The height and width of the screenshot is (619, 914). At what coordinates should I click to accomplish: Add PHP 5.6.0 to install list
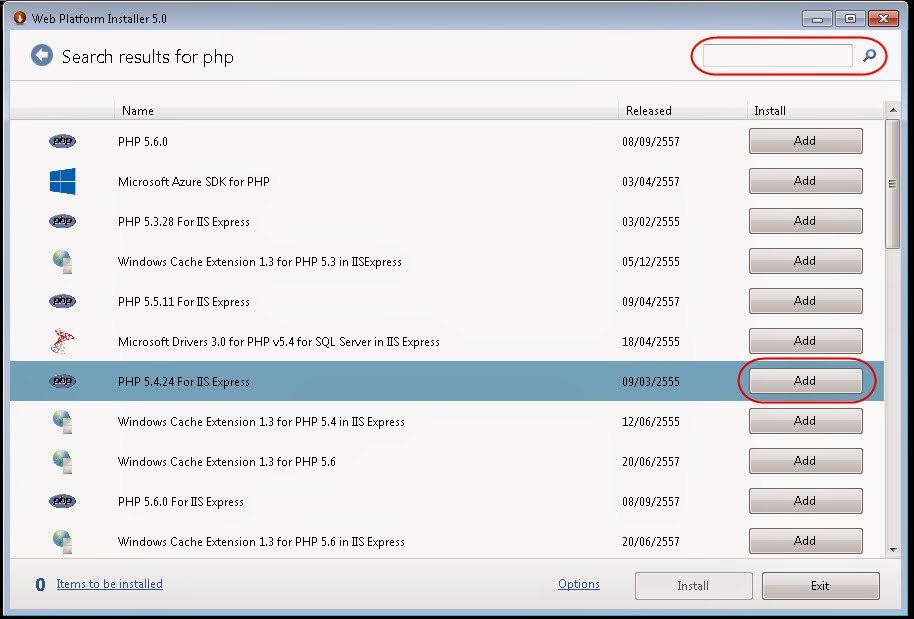[805, 141]
